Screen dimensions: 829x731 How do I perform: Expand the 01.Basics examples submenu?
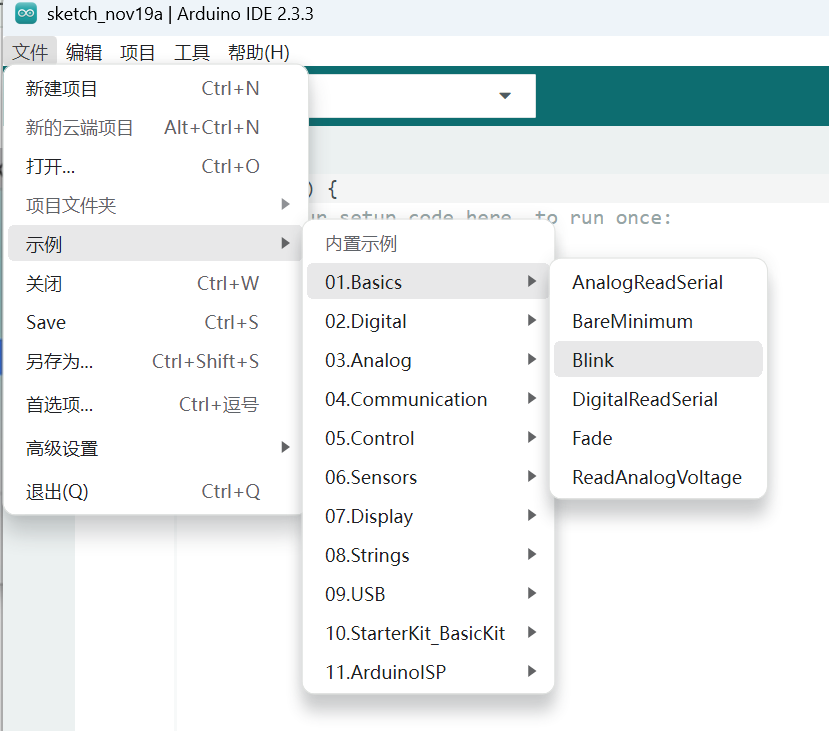point(428,282)
